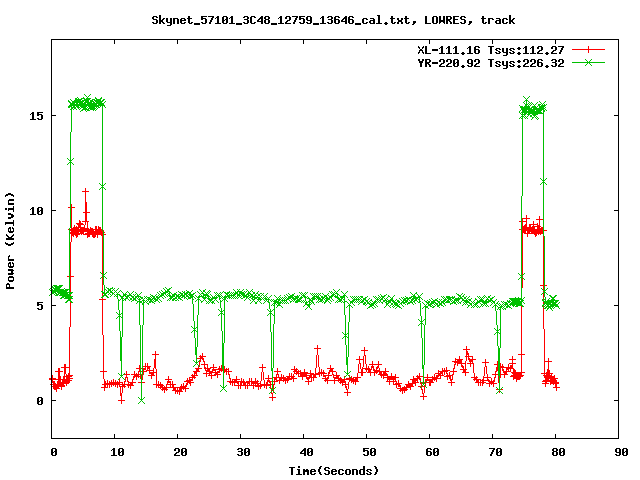Image resolution: width=640 pixels, height=480 pixels.
Task: Click x-axis tick label 50
Action: (369, 452)
